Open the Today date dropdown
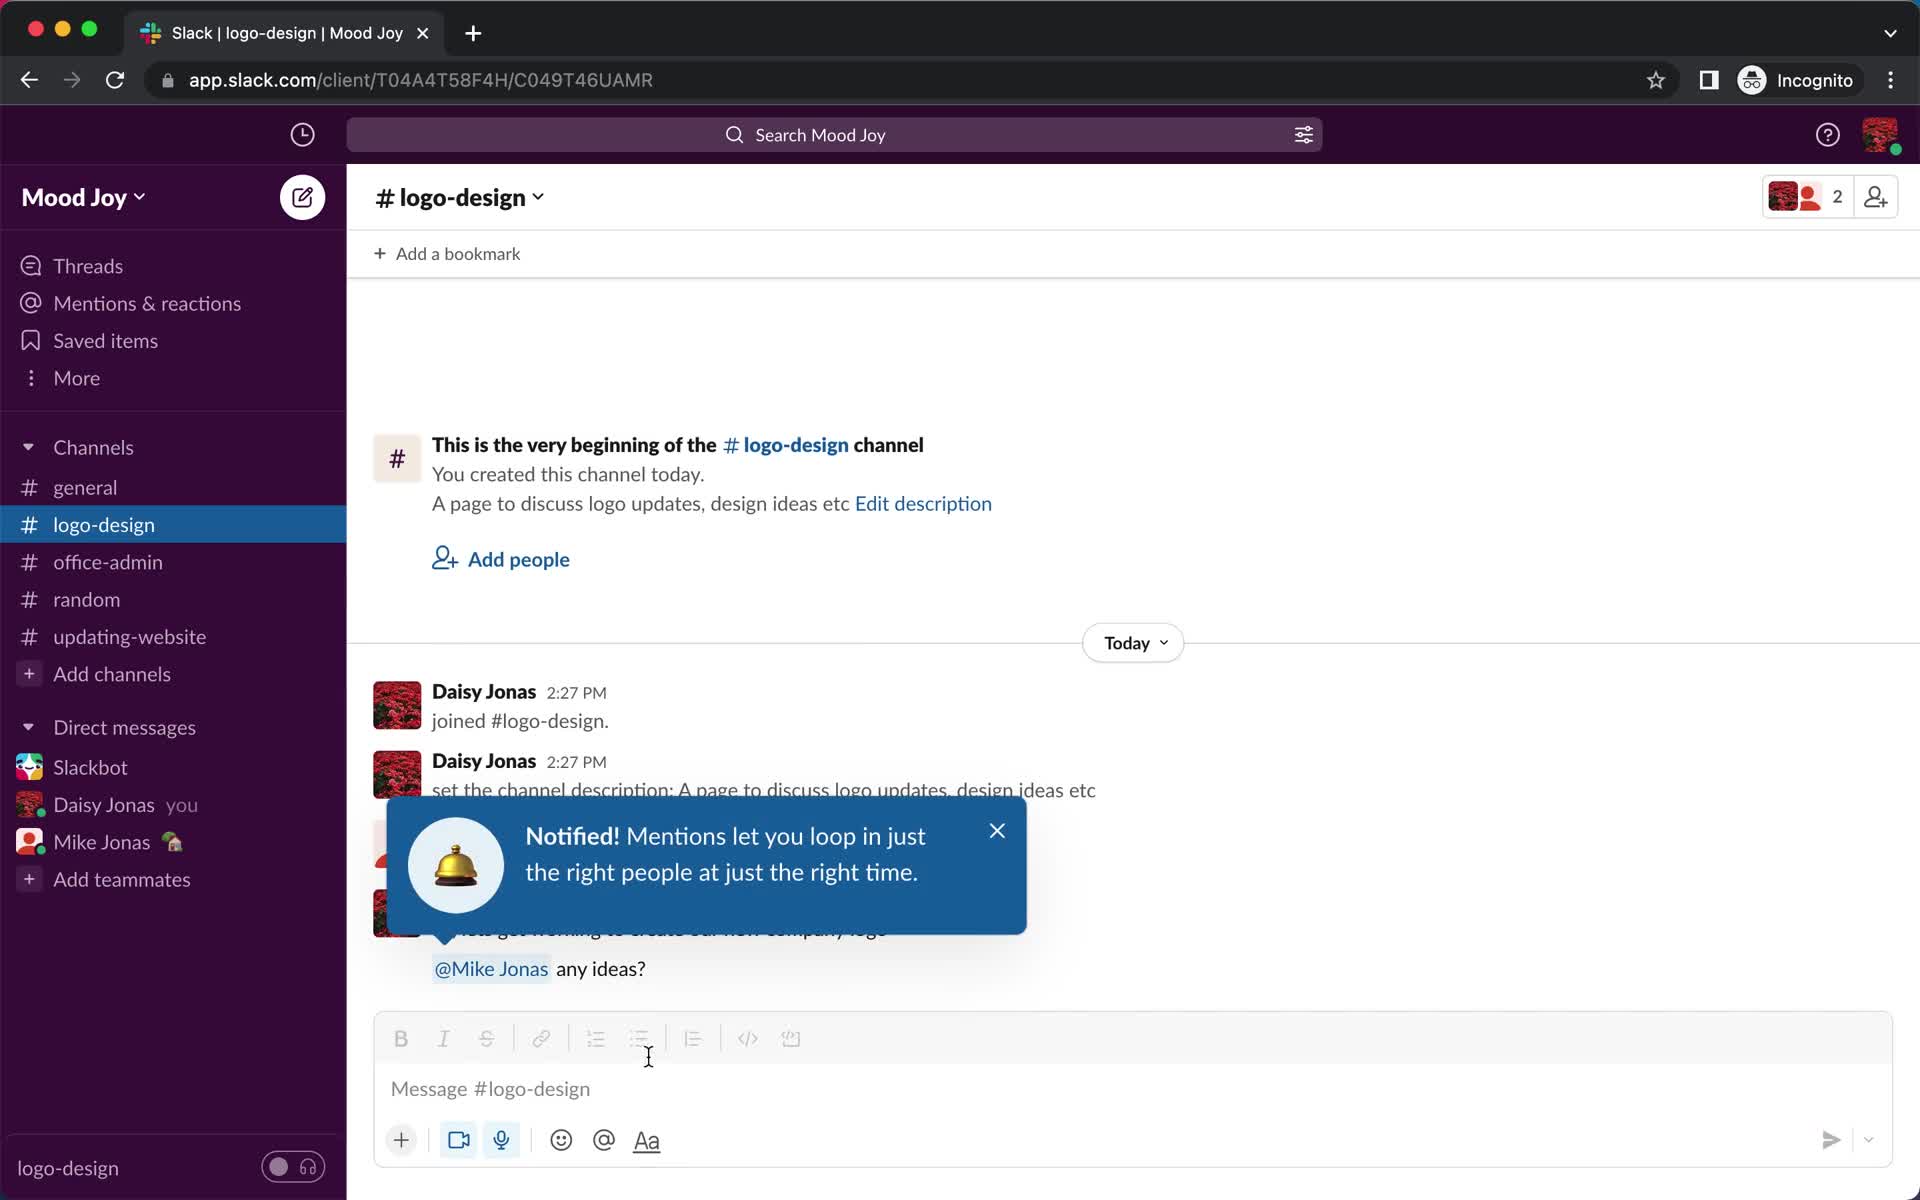 [1134, 643]
